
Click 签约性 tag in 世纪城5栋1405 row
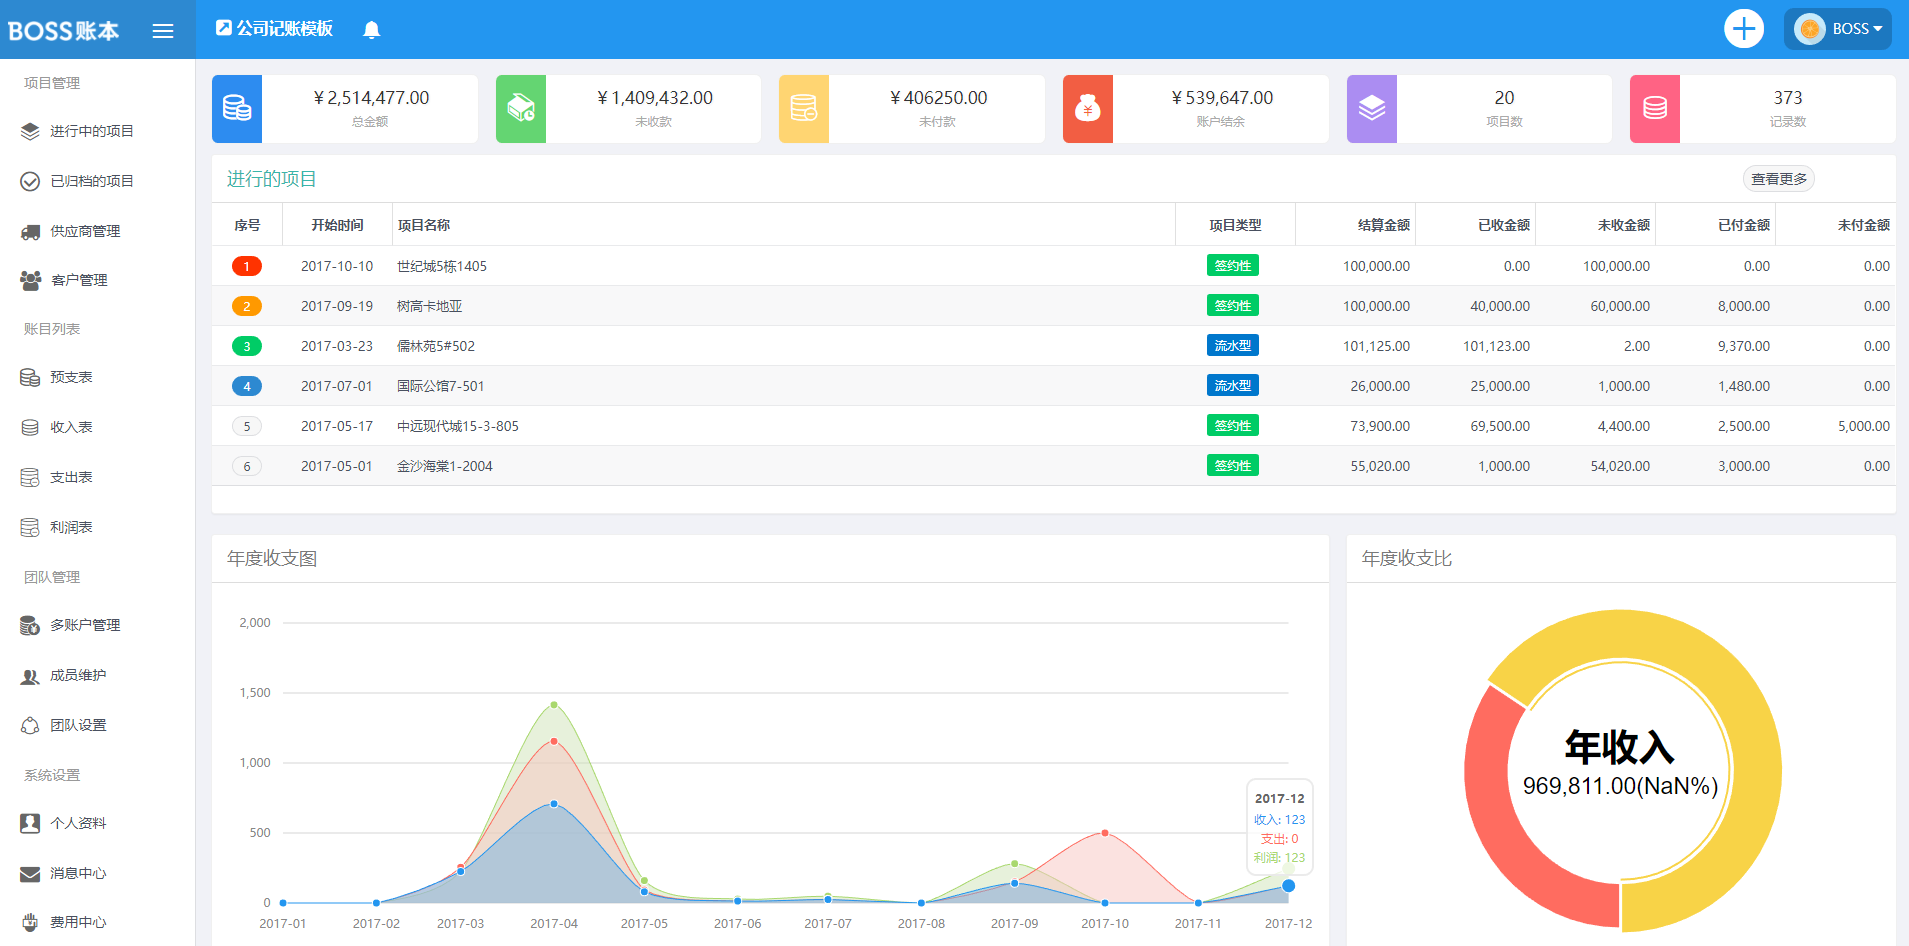(1233, 265)
